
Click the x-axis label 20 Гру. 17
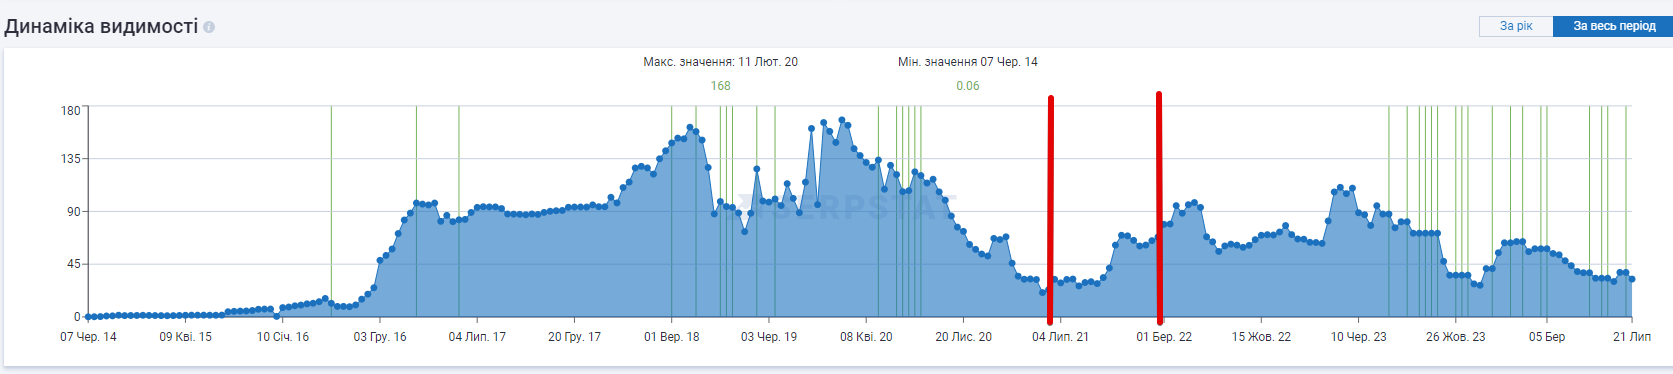point(574,337)
